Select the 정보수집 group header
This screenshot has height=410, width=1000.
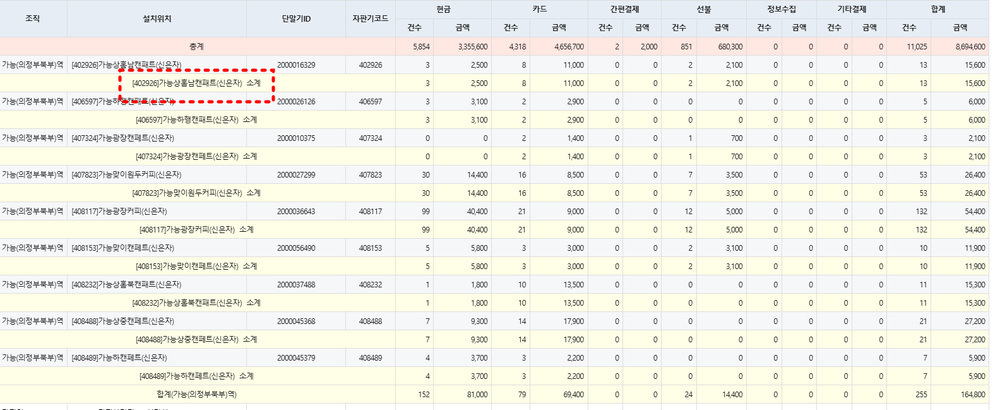[783, 8]
